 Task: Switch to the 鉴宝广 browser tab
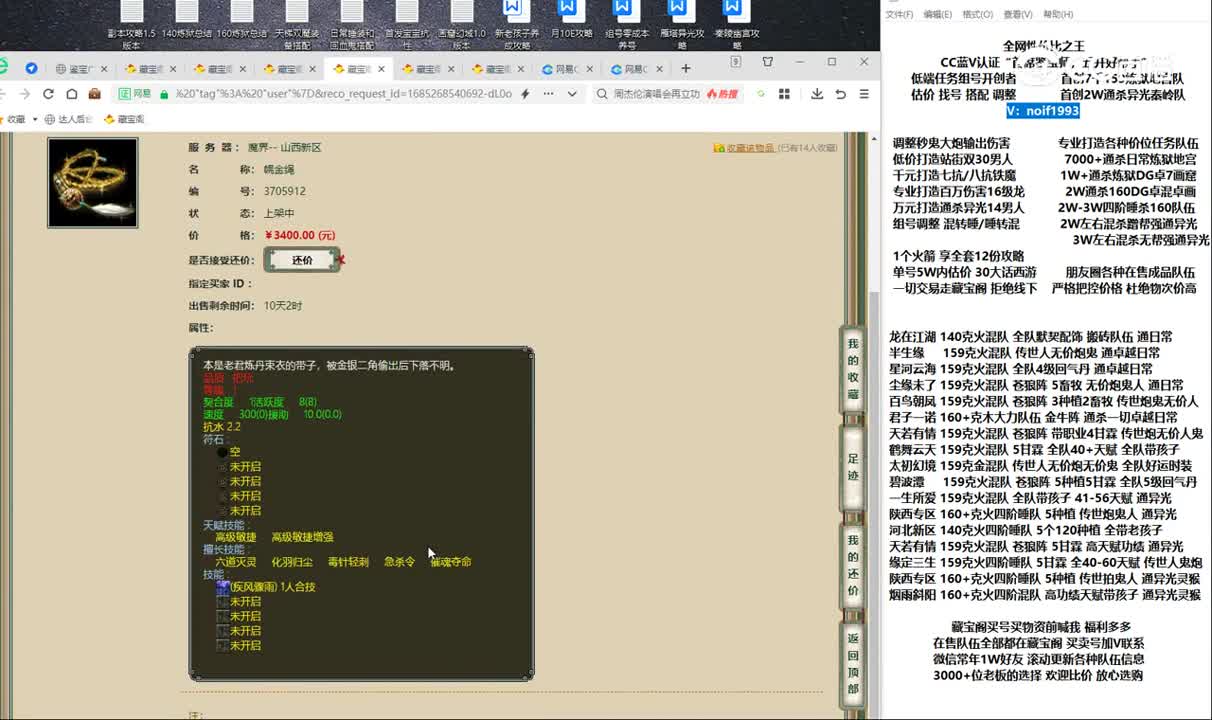[83, 69]
